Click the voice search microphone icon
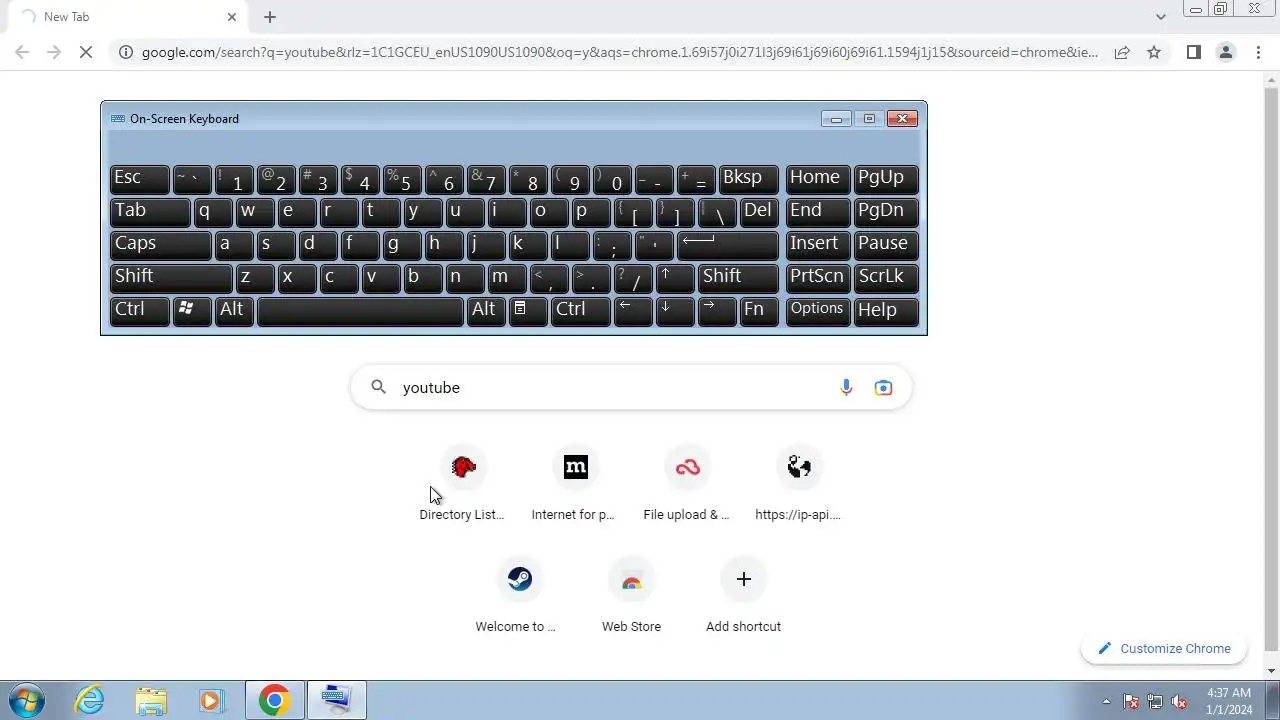This screenshot has height=720, width=1280. tap(846, 387)
